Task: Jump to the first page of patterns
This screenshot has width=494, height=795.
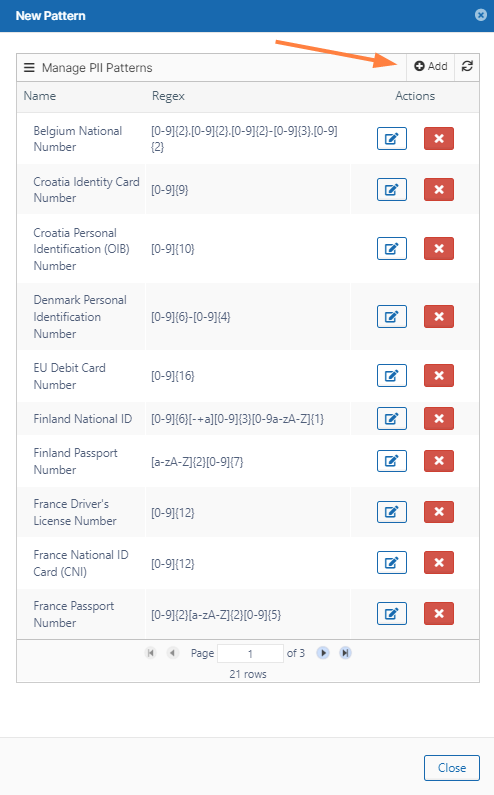Action: 150,653
